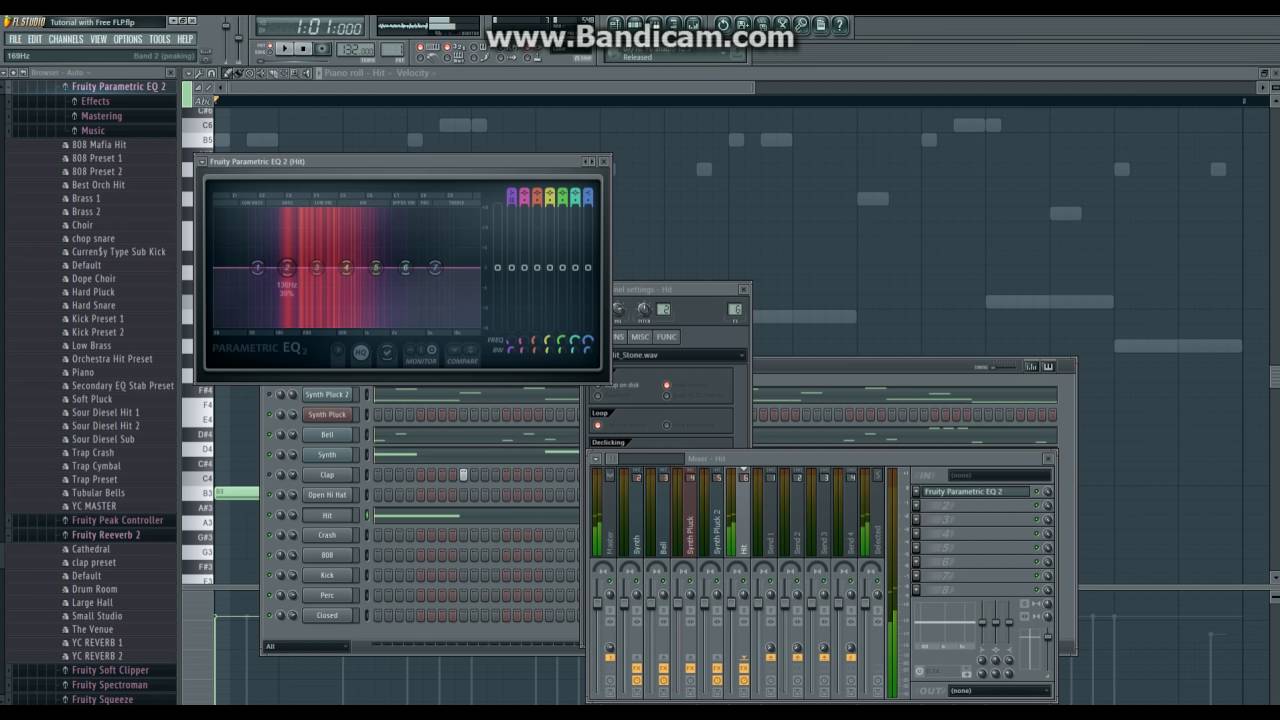Click the Record button in transport
The height and width of the screenshot is (720, 1280).
(x=322, y=48)
